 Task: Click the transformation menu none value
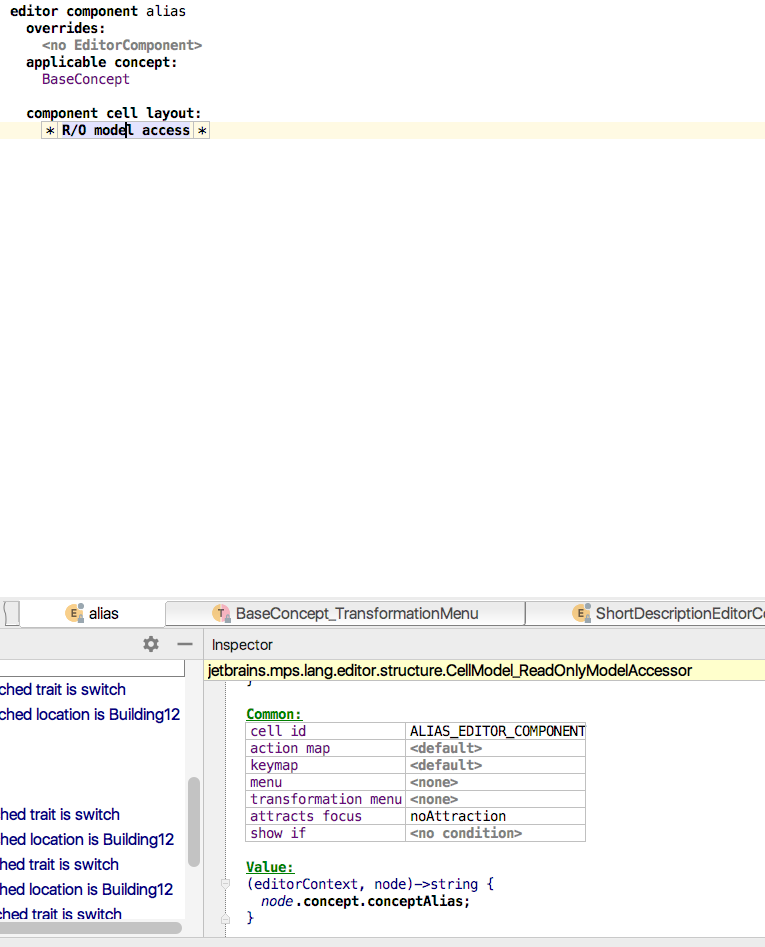point(434,799)
